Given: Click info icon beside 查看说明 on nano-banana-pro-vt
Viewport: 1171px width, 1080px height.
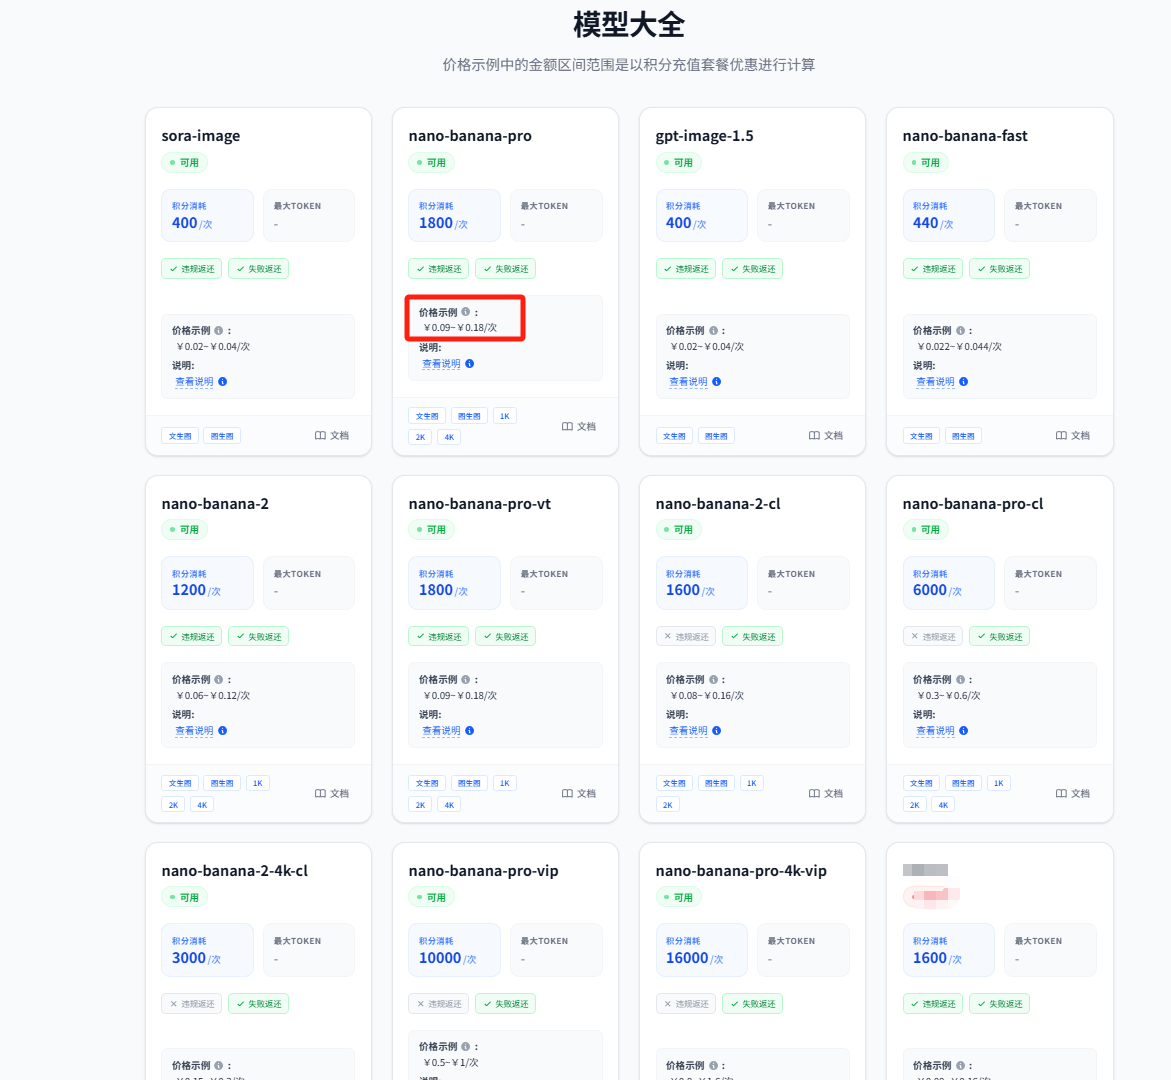Looking at the screenshot, I should (469, 731).
